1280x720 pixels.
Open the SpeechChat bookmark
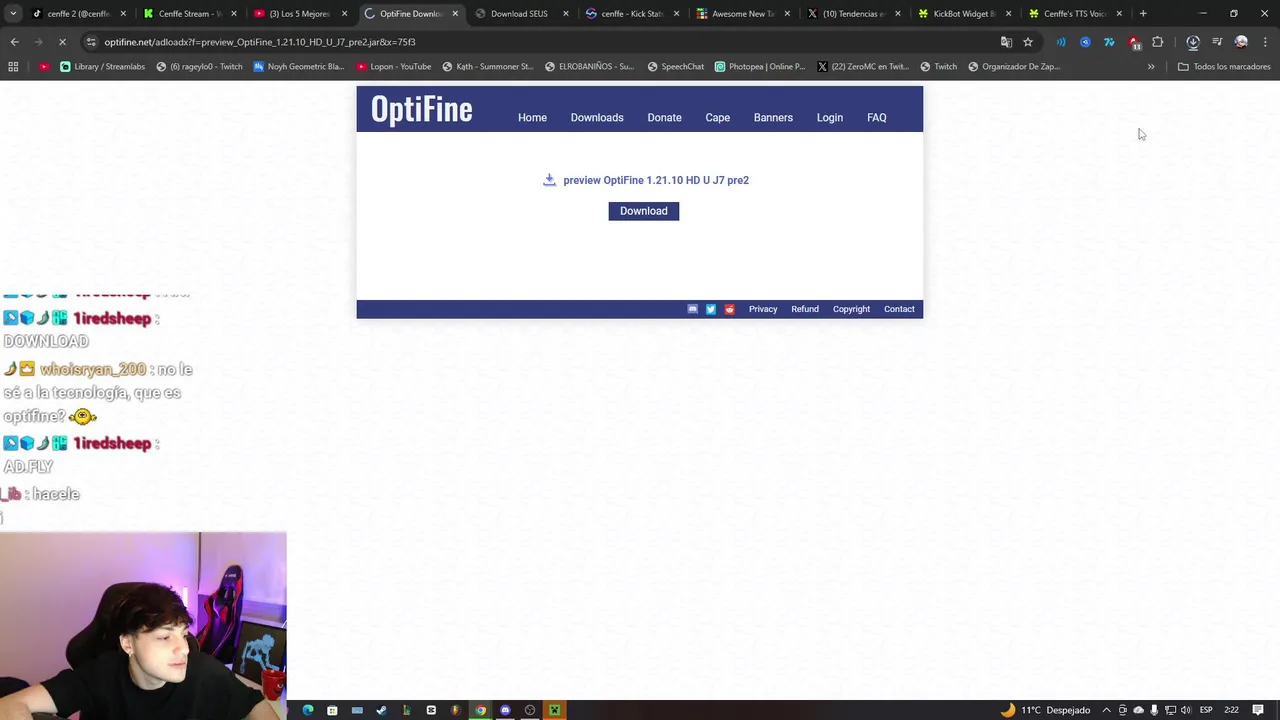(x=676, y=67)
